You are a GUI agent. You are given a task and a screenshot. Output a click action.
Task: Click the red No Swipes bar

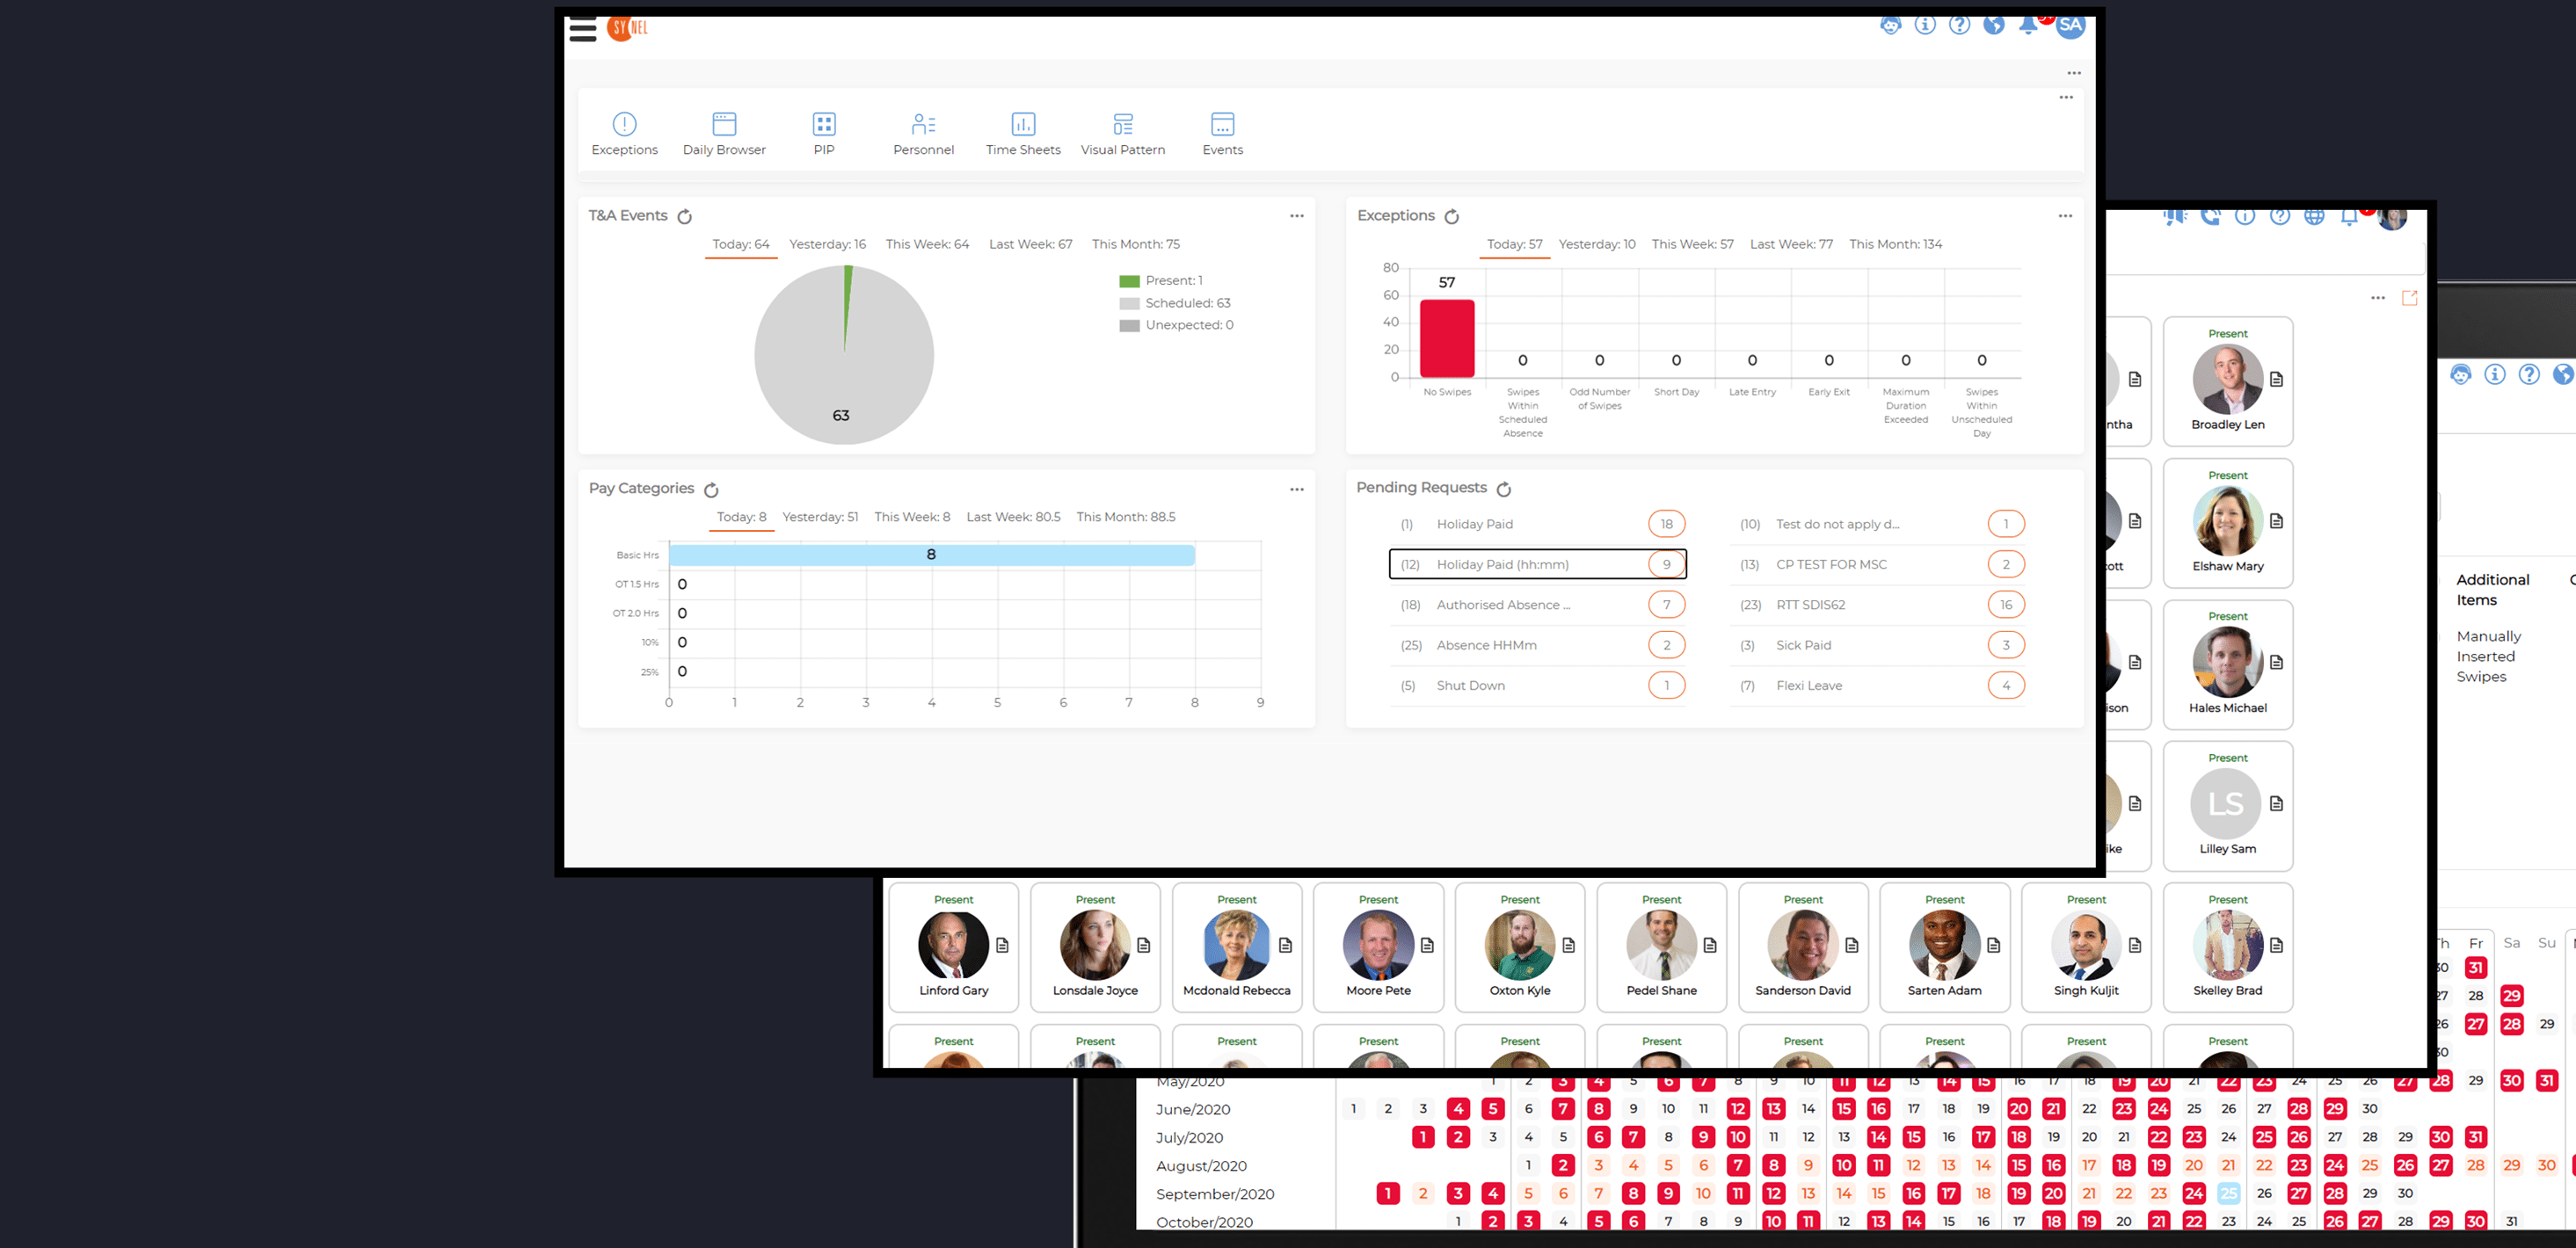tap(1446, 338)
